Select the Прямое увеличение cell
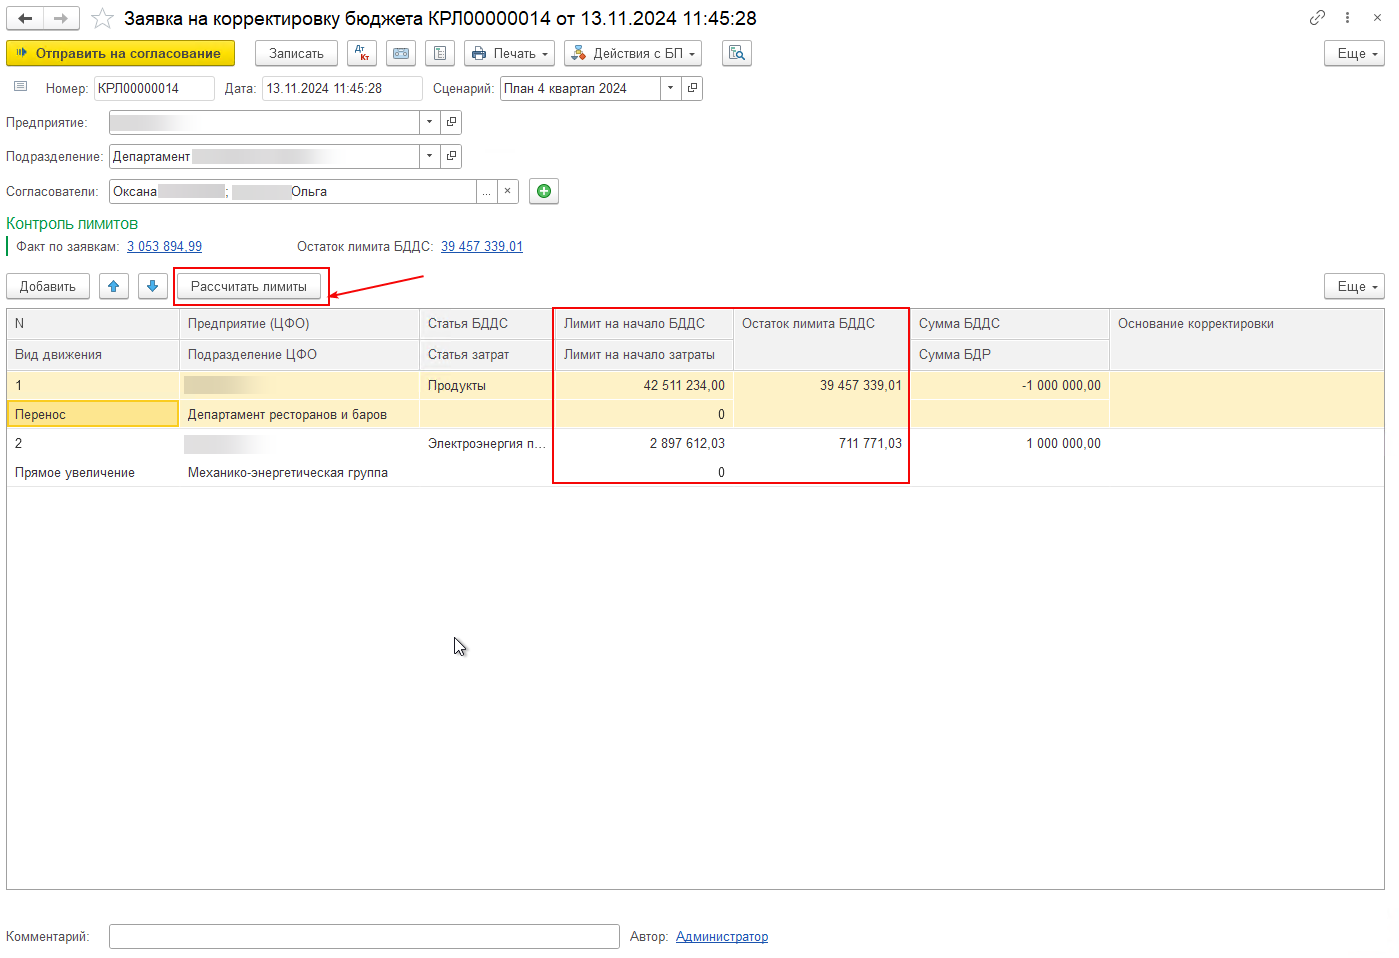 [x=93, y=472]
